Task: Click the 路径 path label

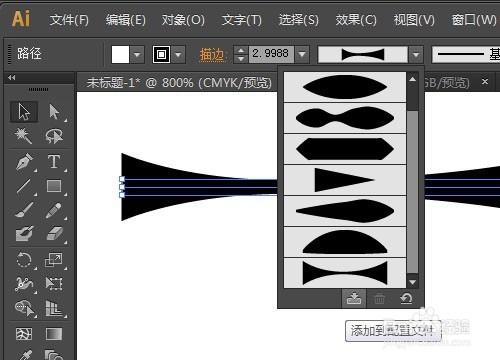Action: click(x=29, y=54)
